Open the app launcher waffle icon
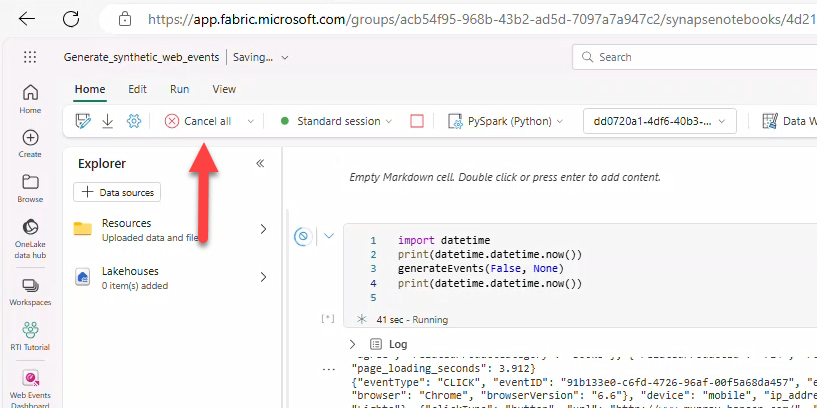Screen dimensions: 817x408 pyautogui.click(x=30, y=57)
